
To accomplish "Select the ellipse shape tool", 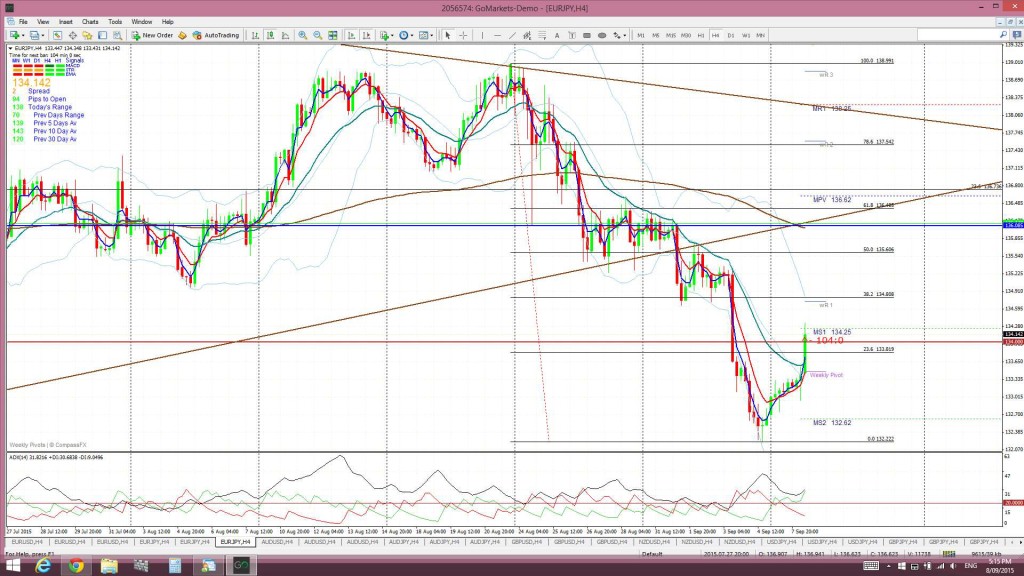I will [602, 35].
